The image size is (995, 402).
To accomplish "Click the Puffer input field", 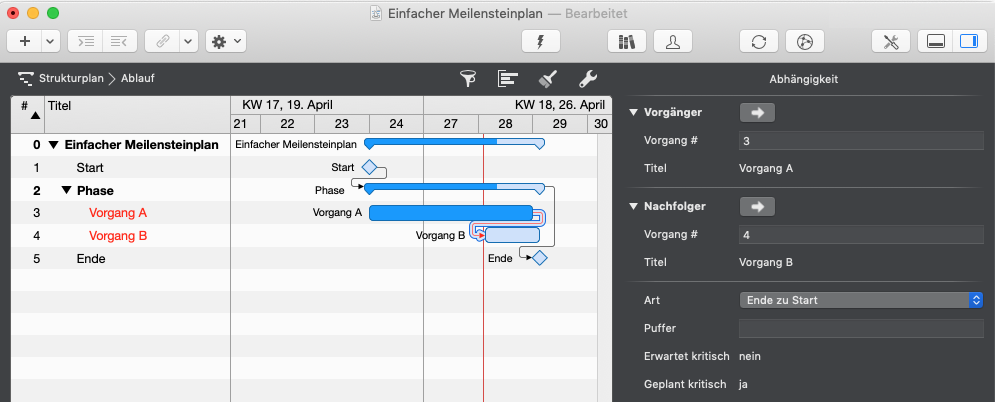I will [860, 328].
